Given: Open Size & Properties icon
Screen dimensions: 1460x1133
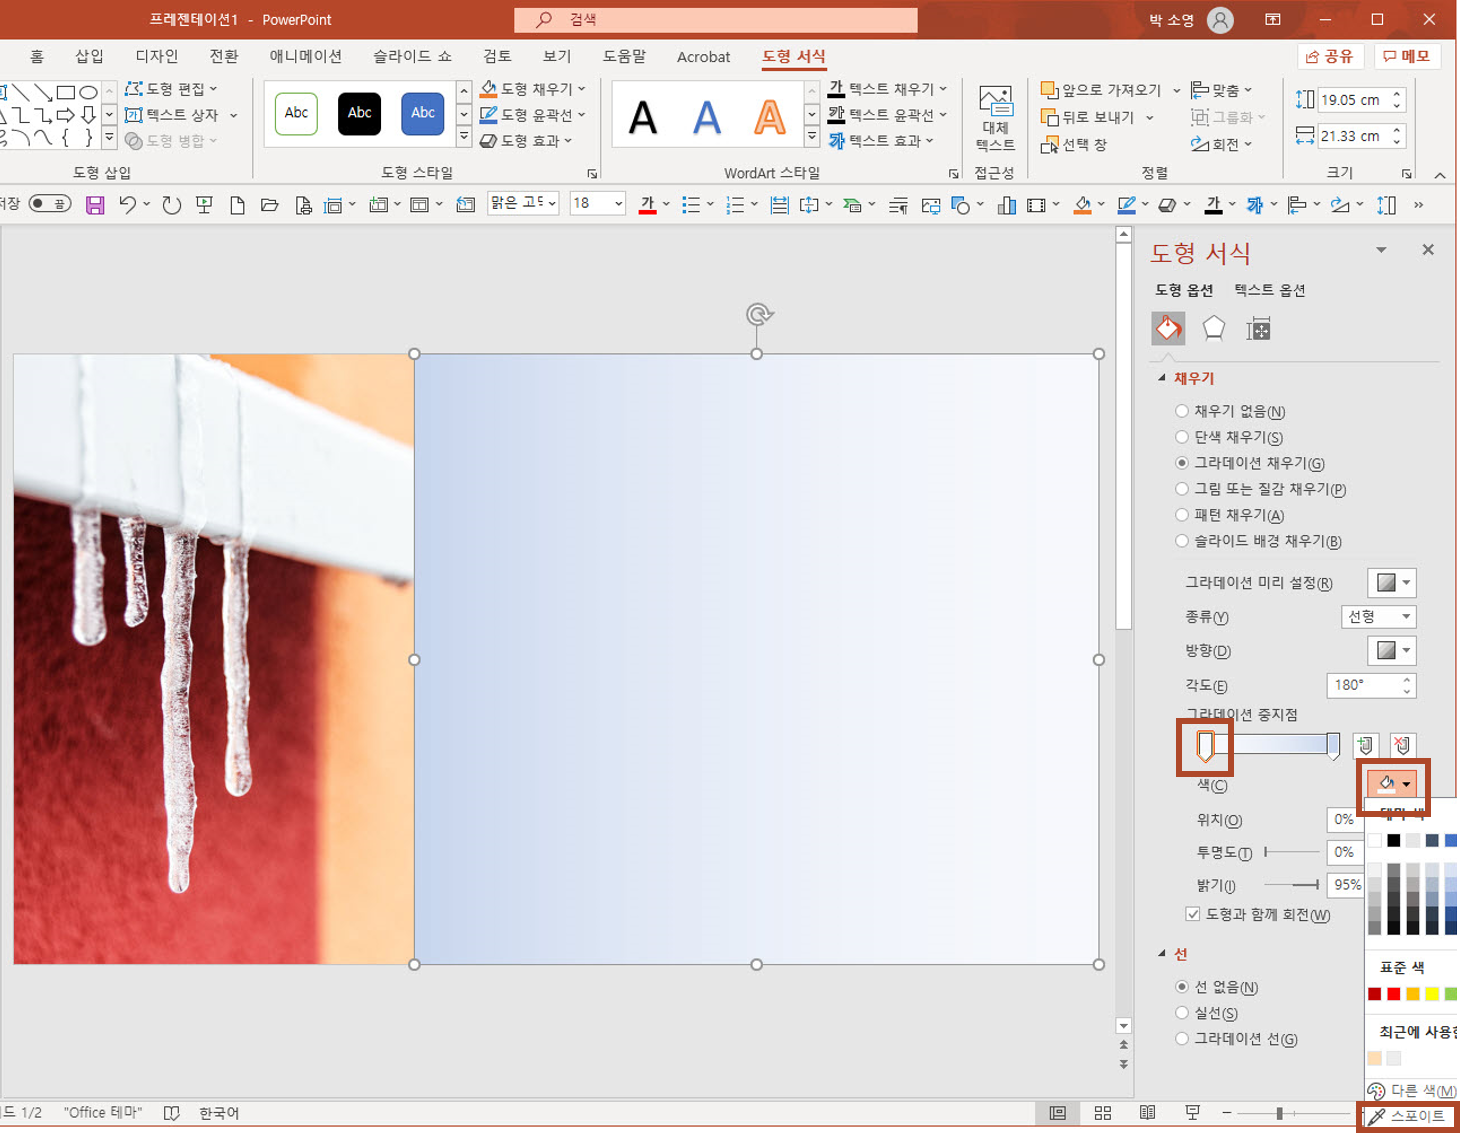Looking at the screenshot, I should (x=1258, y=328).
